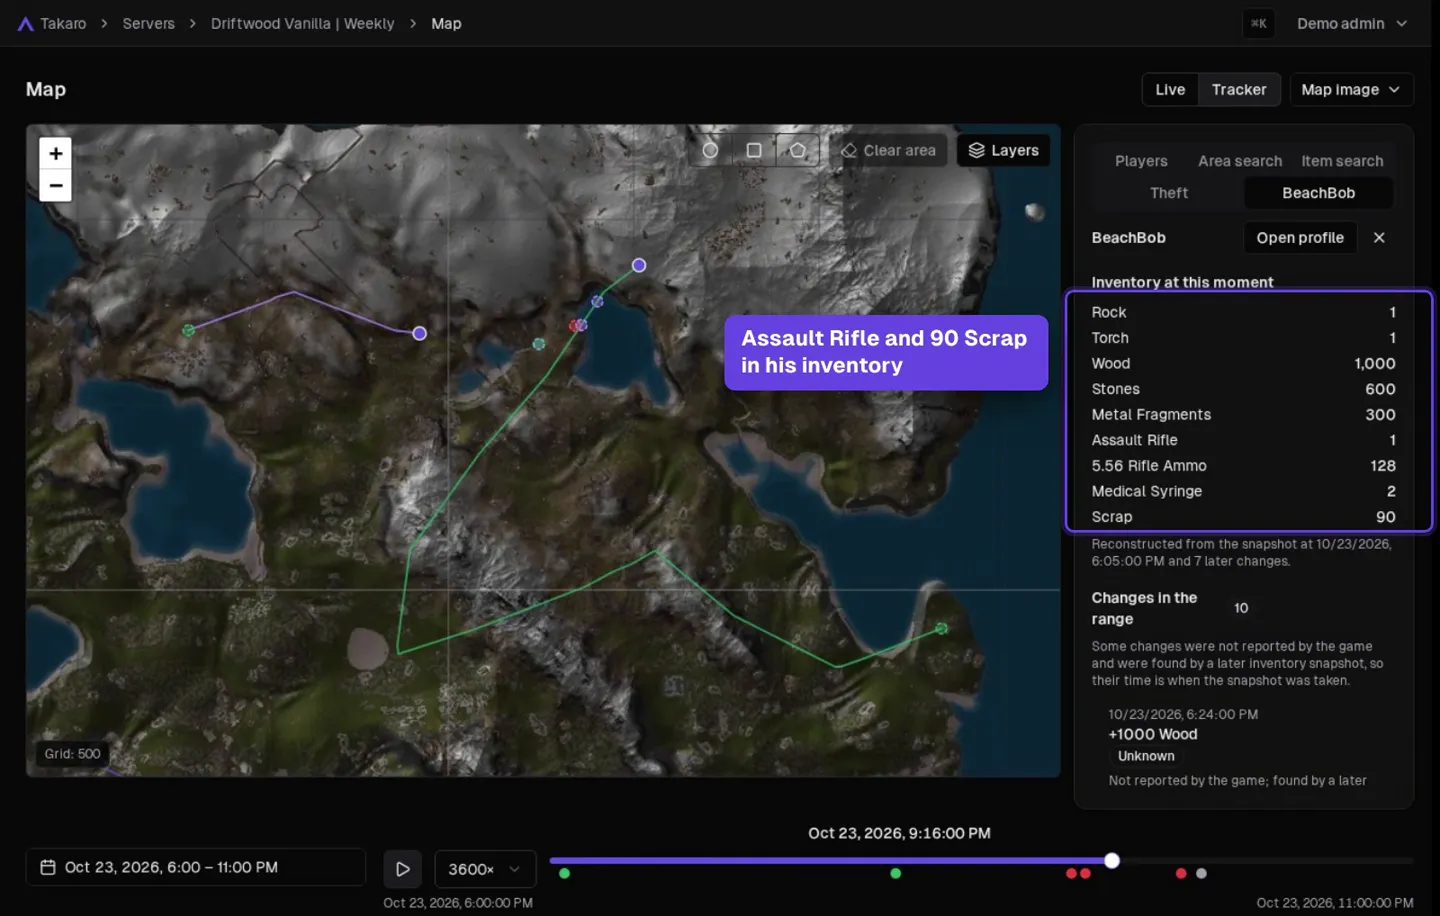Viewport: 1440px width, 916px height.
Task: Open the 3600× playback speed dropdown
Action: pyautogui.click(x=485, y=869)
